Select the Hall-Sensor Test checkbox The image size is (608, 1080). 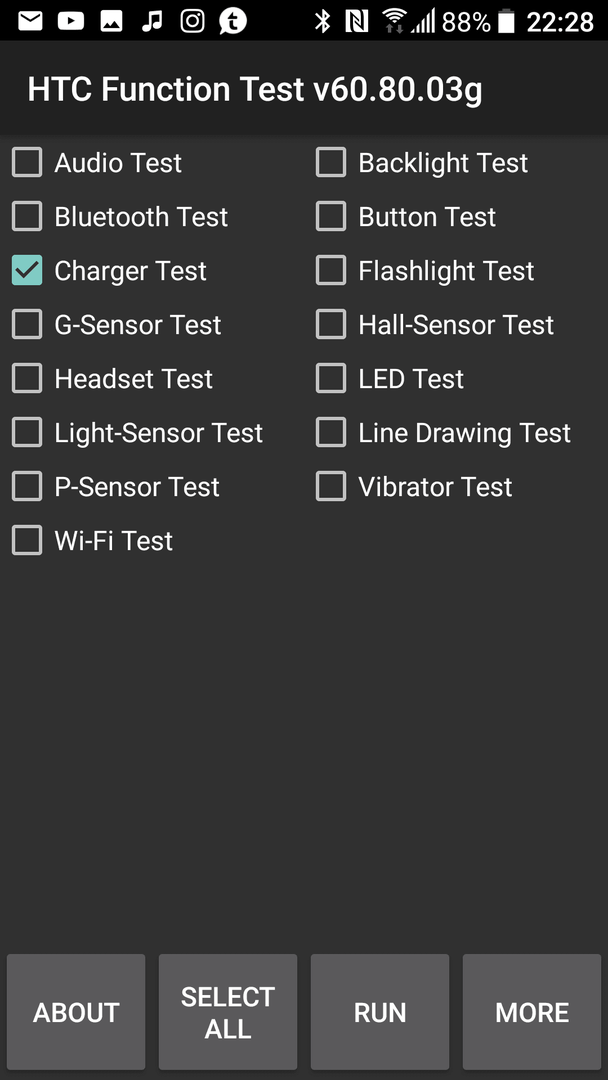331,324
